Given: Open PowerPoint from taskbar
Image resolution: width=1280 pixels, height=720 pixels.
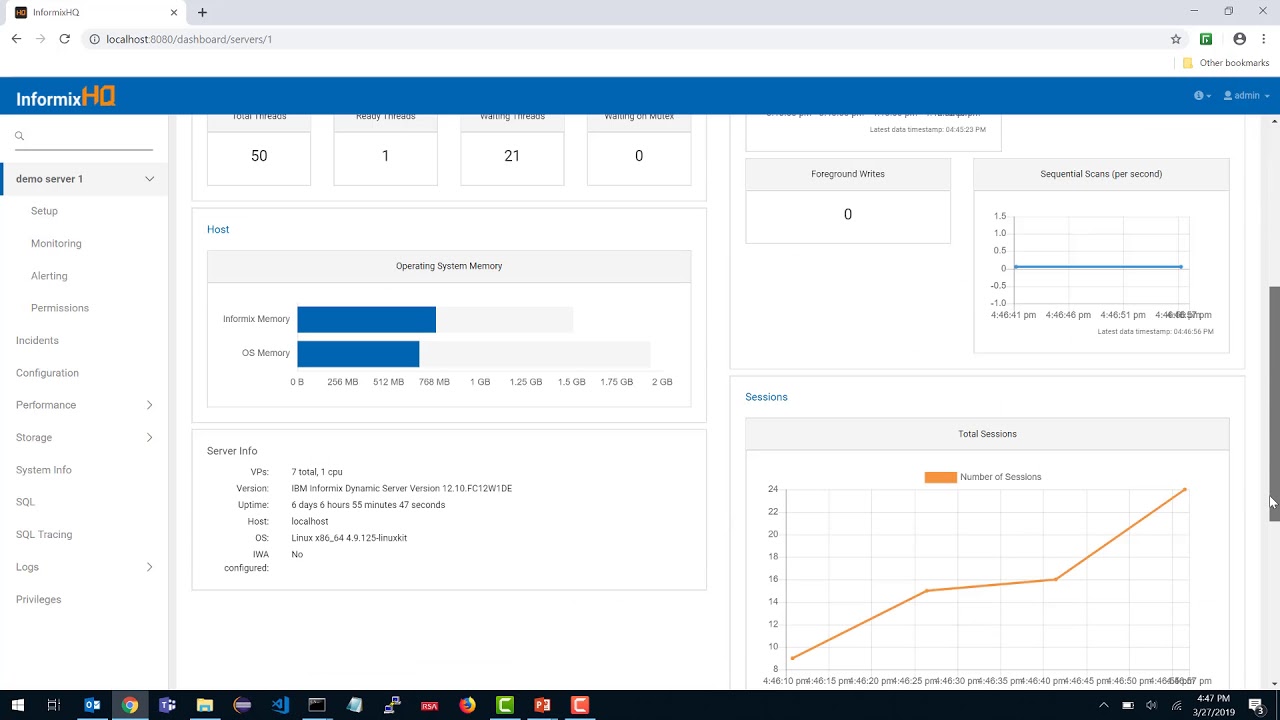Looking at the screenshot, I should pos(542,705).
